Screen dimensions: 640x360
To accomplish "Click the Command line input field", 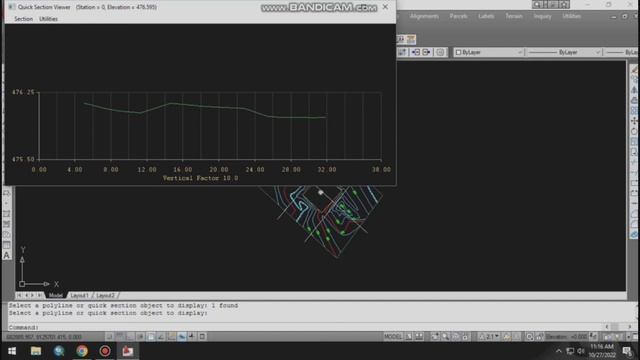I will tap(306, 327).
